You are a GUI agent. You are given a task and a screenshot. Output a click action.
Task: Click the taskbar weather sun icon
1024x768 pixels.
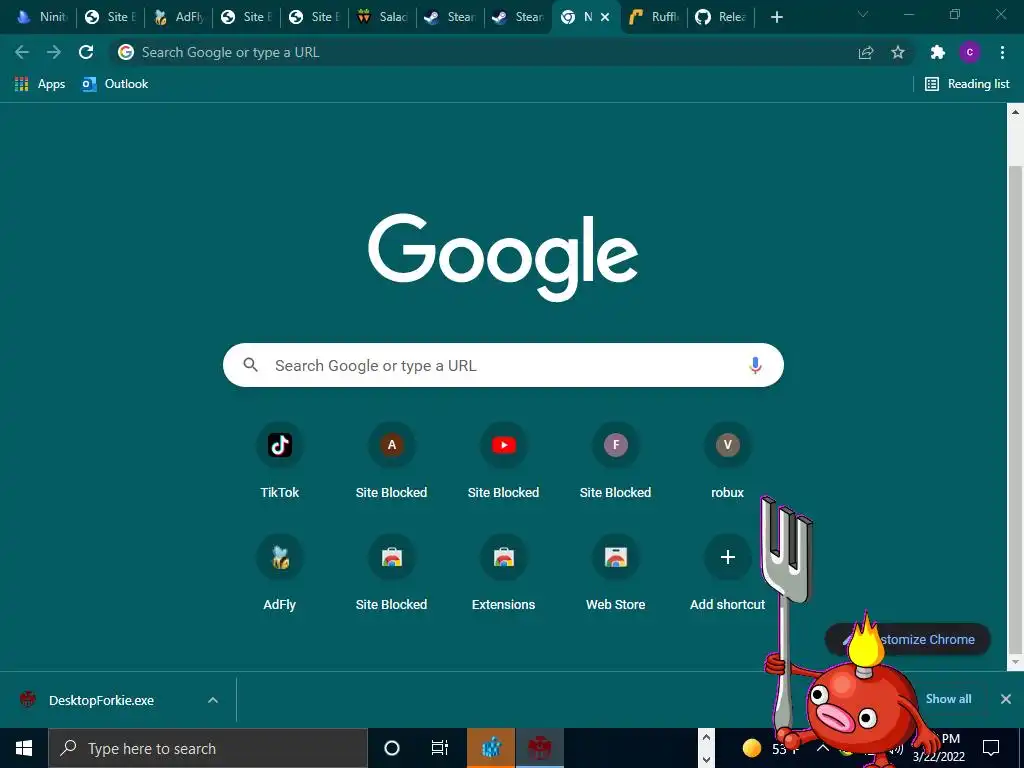tap(752, 748)
